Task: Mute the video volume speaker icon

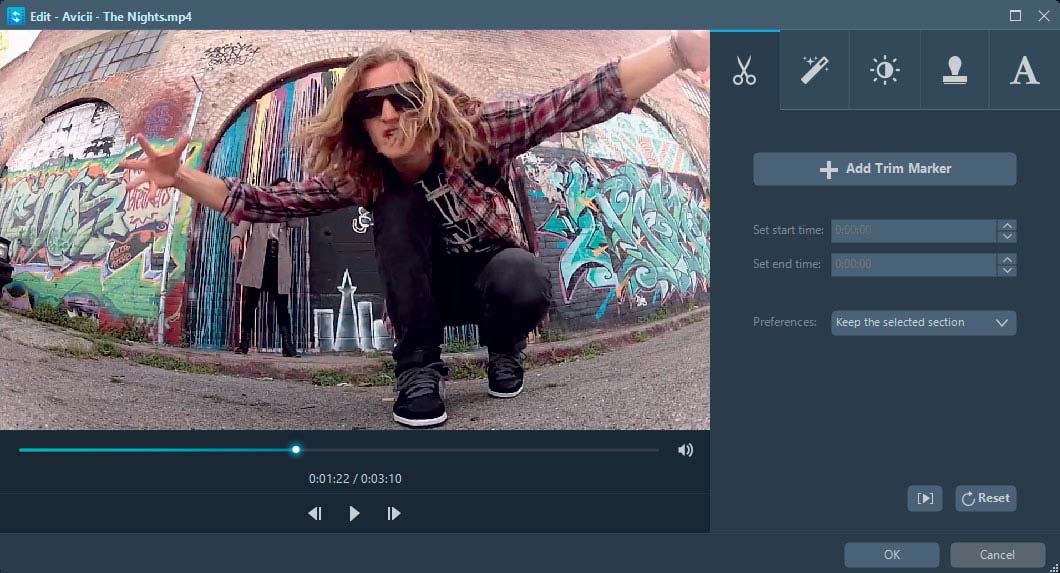Action: pos(685,450)
